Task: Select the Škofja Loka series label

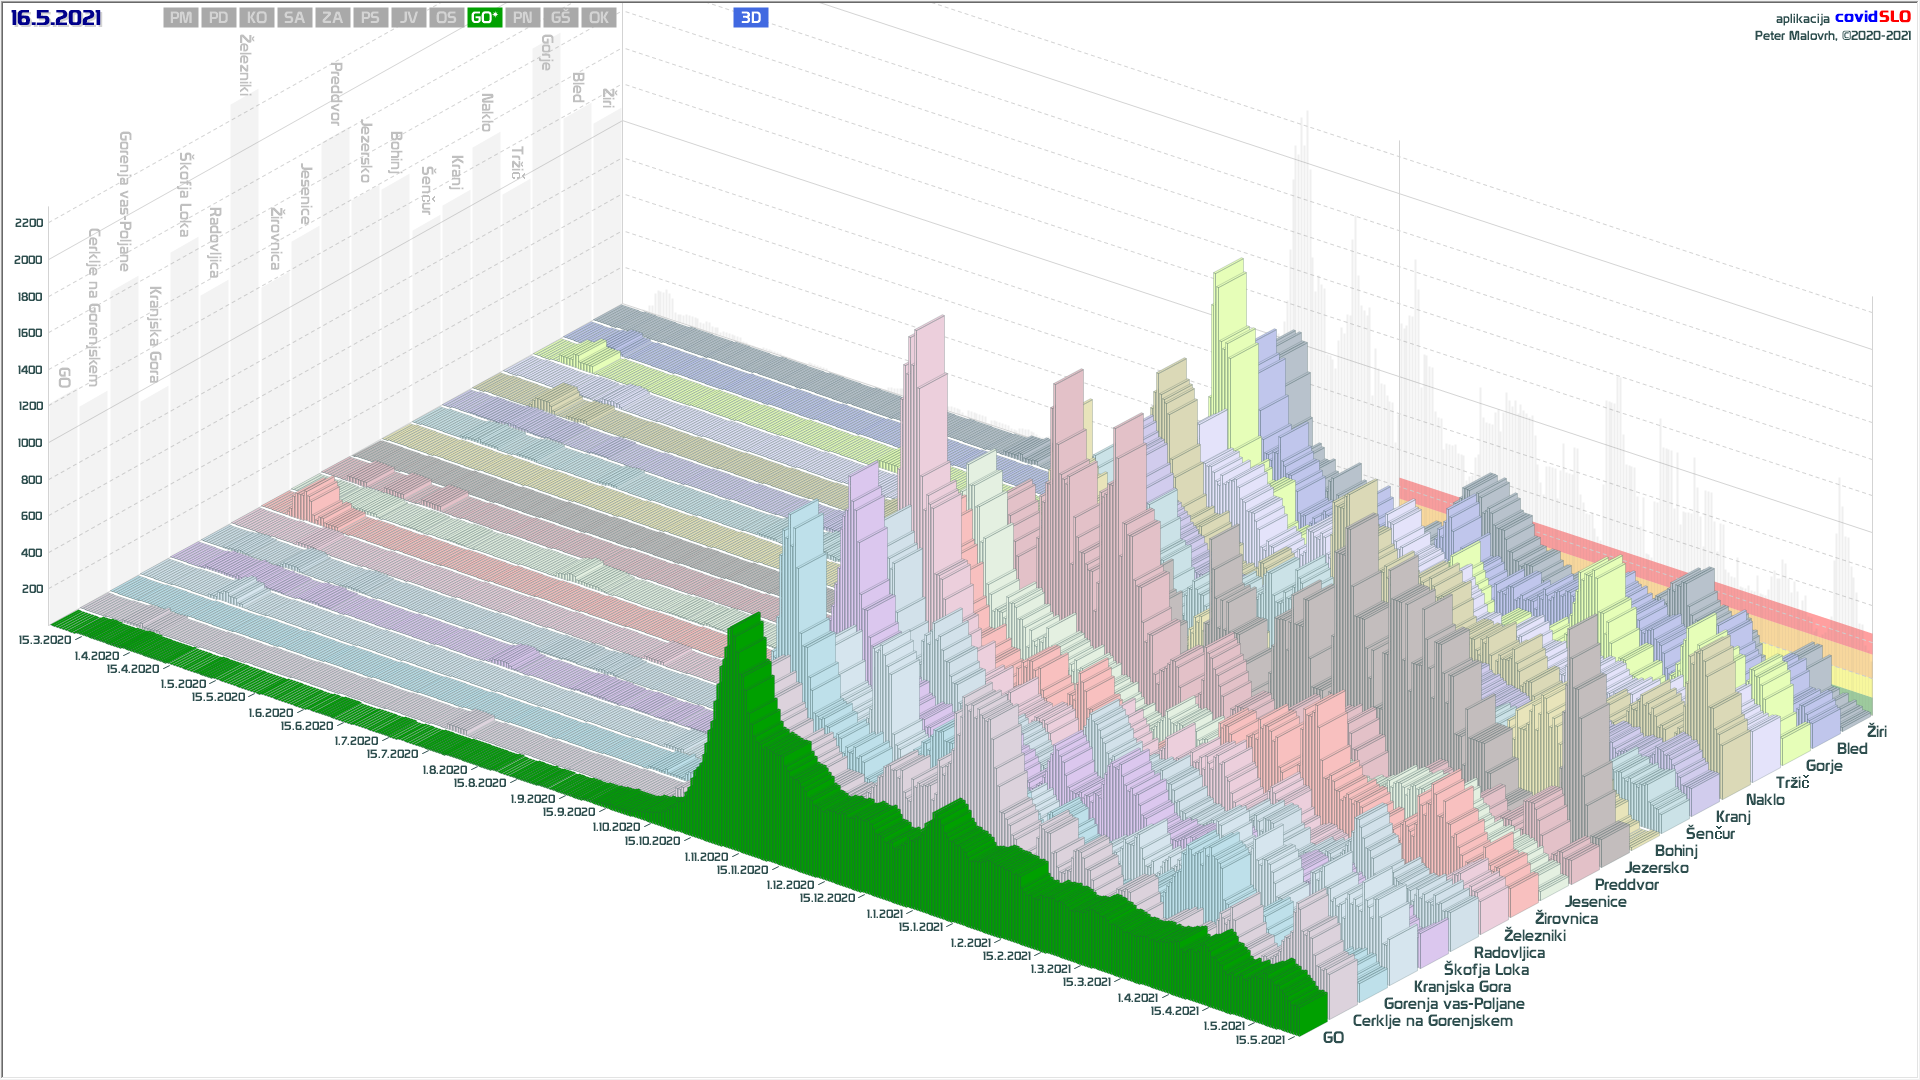Action: [x=1485, y=970]
